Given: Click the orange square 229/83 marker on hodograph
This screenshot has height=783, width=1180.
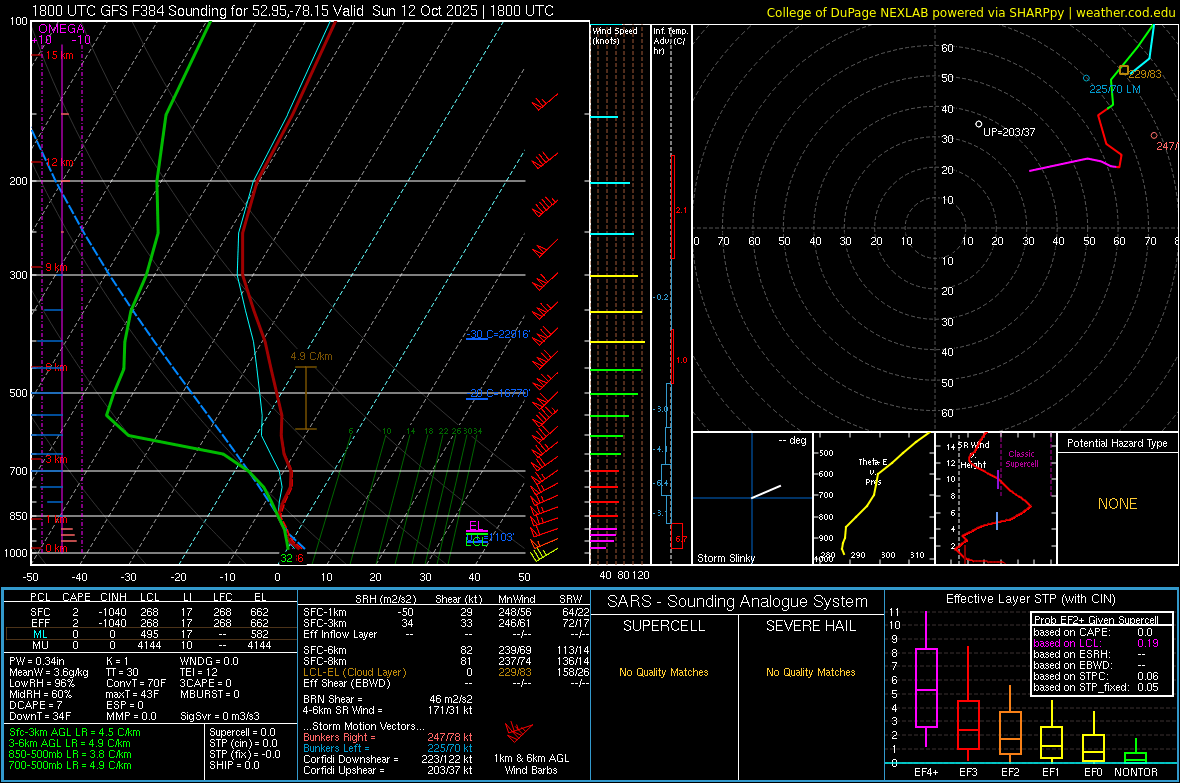Looking at the screenshot, I should (1124, 70).
